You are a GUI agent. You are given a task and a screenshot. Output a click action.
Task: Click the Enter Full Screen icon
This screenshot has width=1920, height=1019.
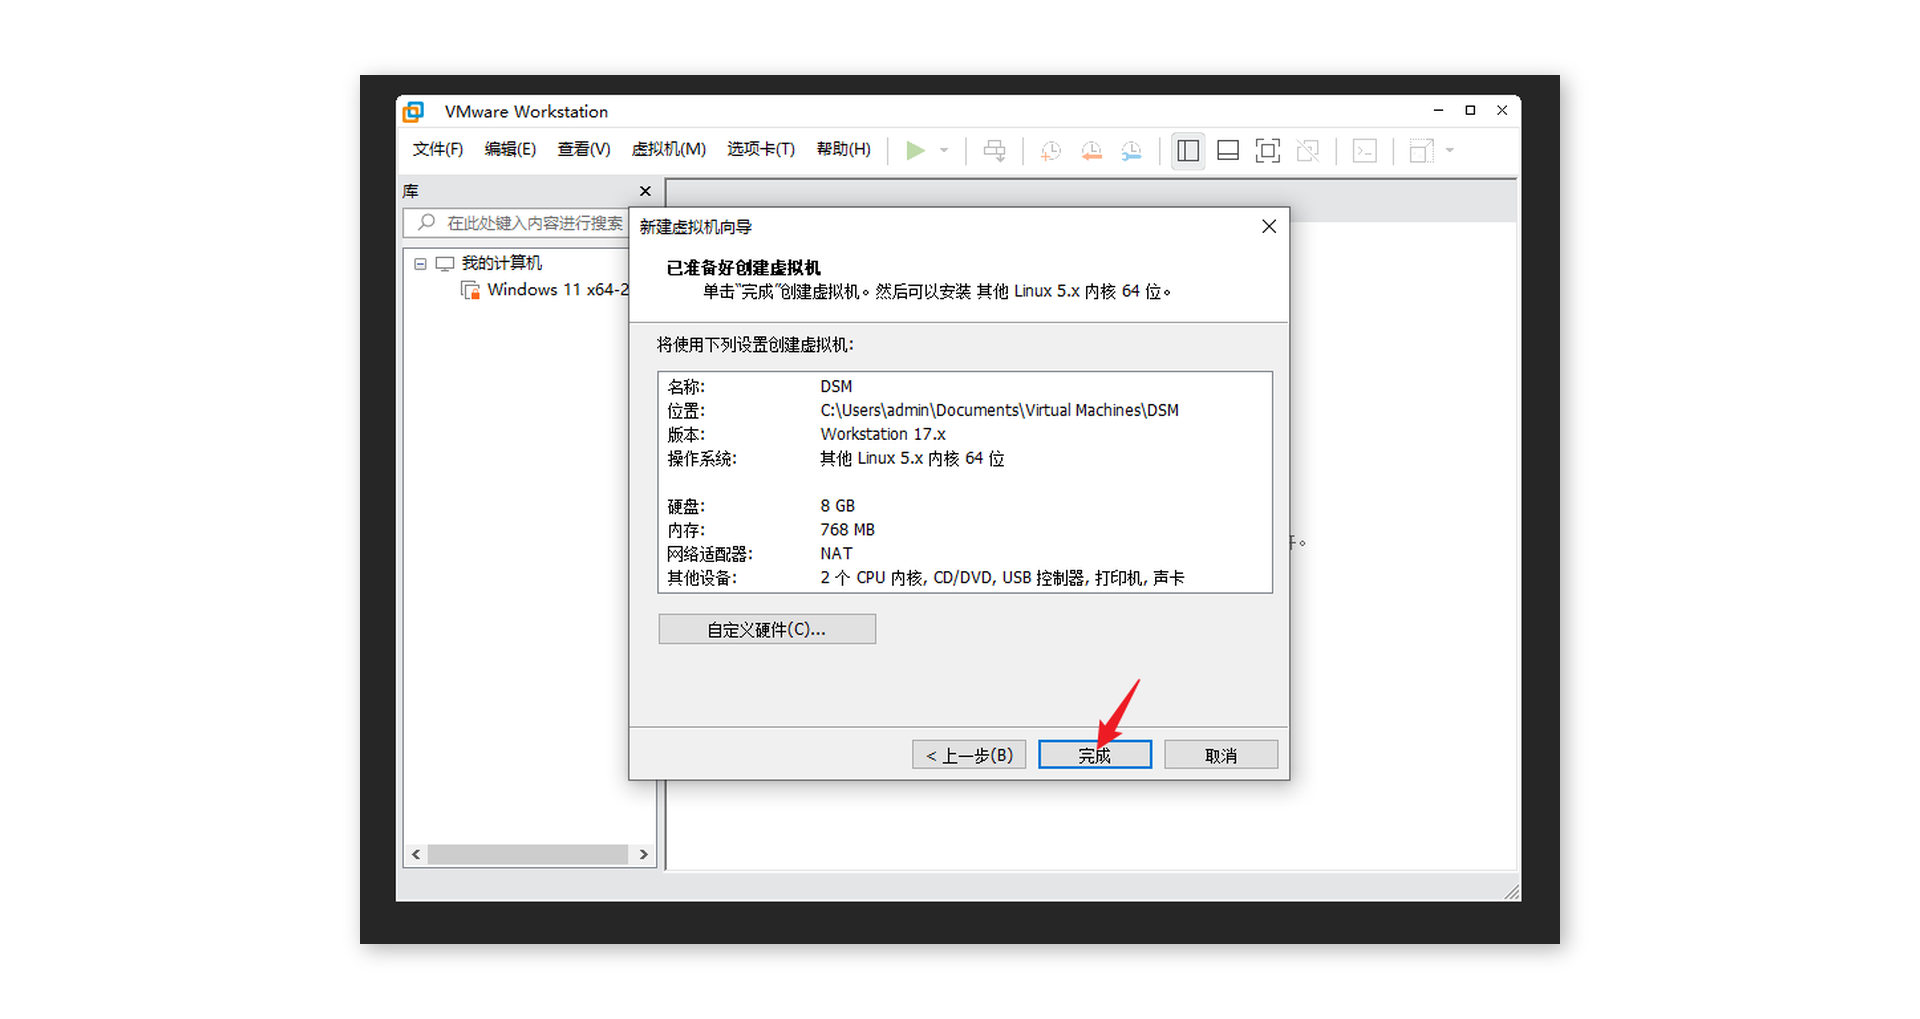(x=1267, y=150)
